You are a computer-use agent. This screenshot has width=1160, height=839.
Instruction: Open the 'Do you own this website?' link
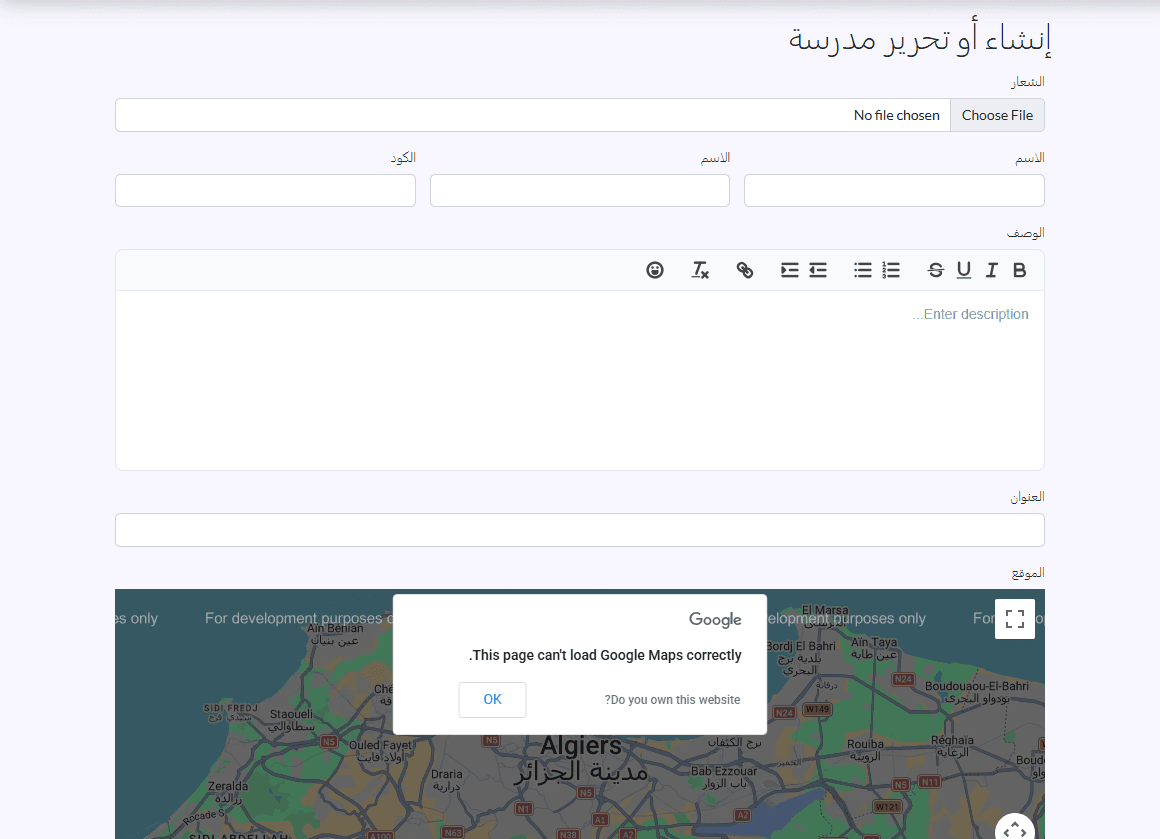pyautogui.click(x=672, y=700)
